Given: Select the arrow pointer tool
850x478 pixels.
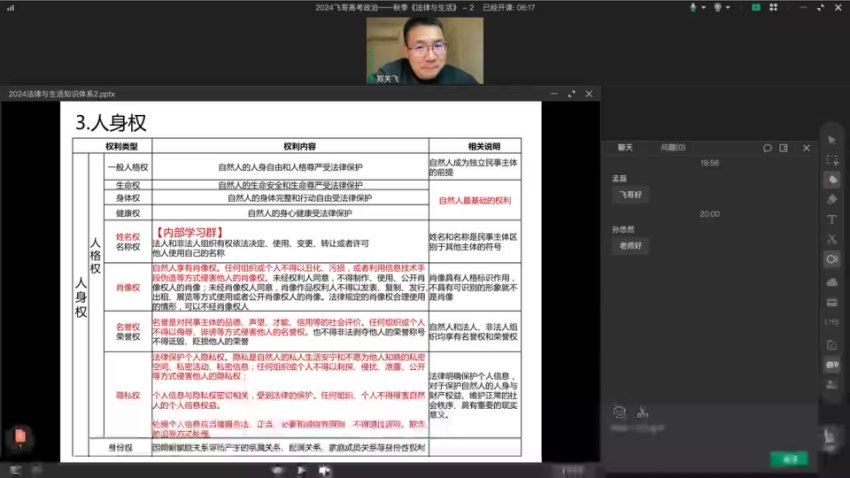Looking at the screenshot, I should point(831,139).
